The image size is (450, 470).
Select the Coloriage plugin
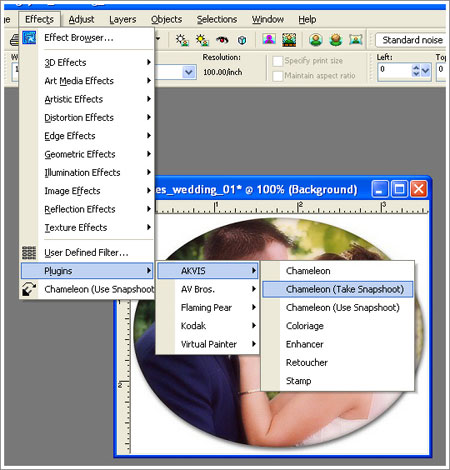click(337, 326)
